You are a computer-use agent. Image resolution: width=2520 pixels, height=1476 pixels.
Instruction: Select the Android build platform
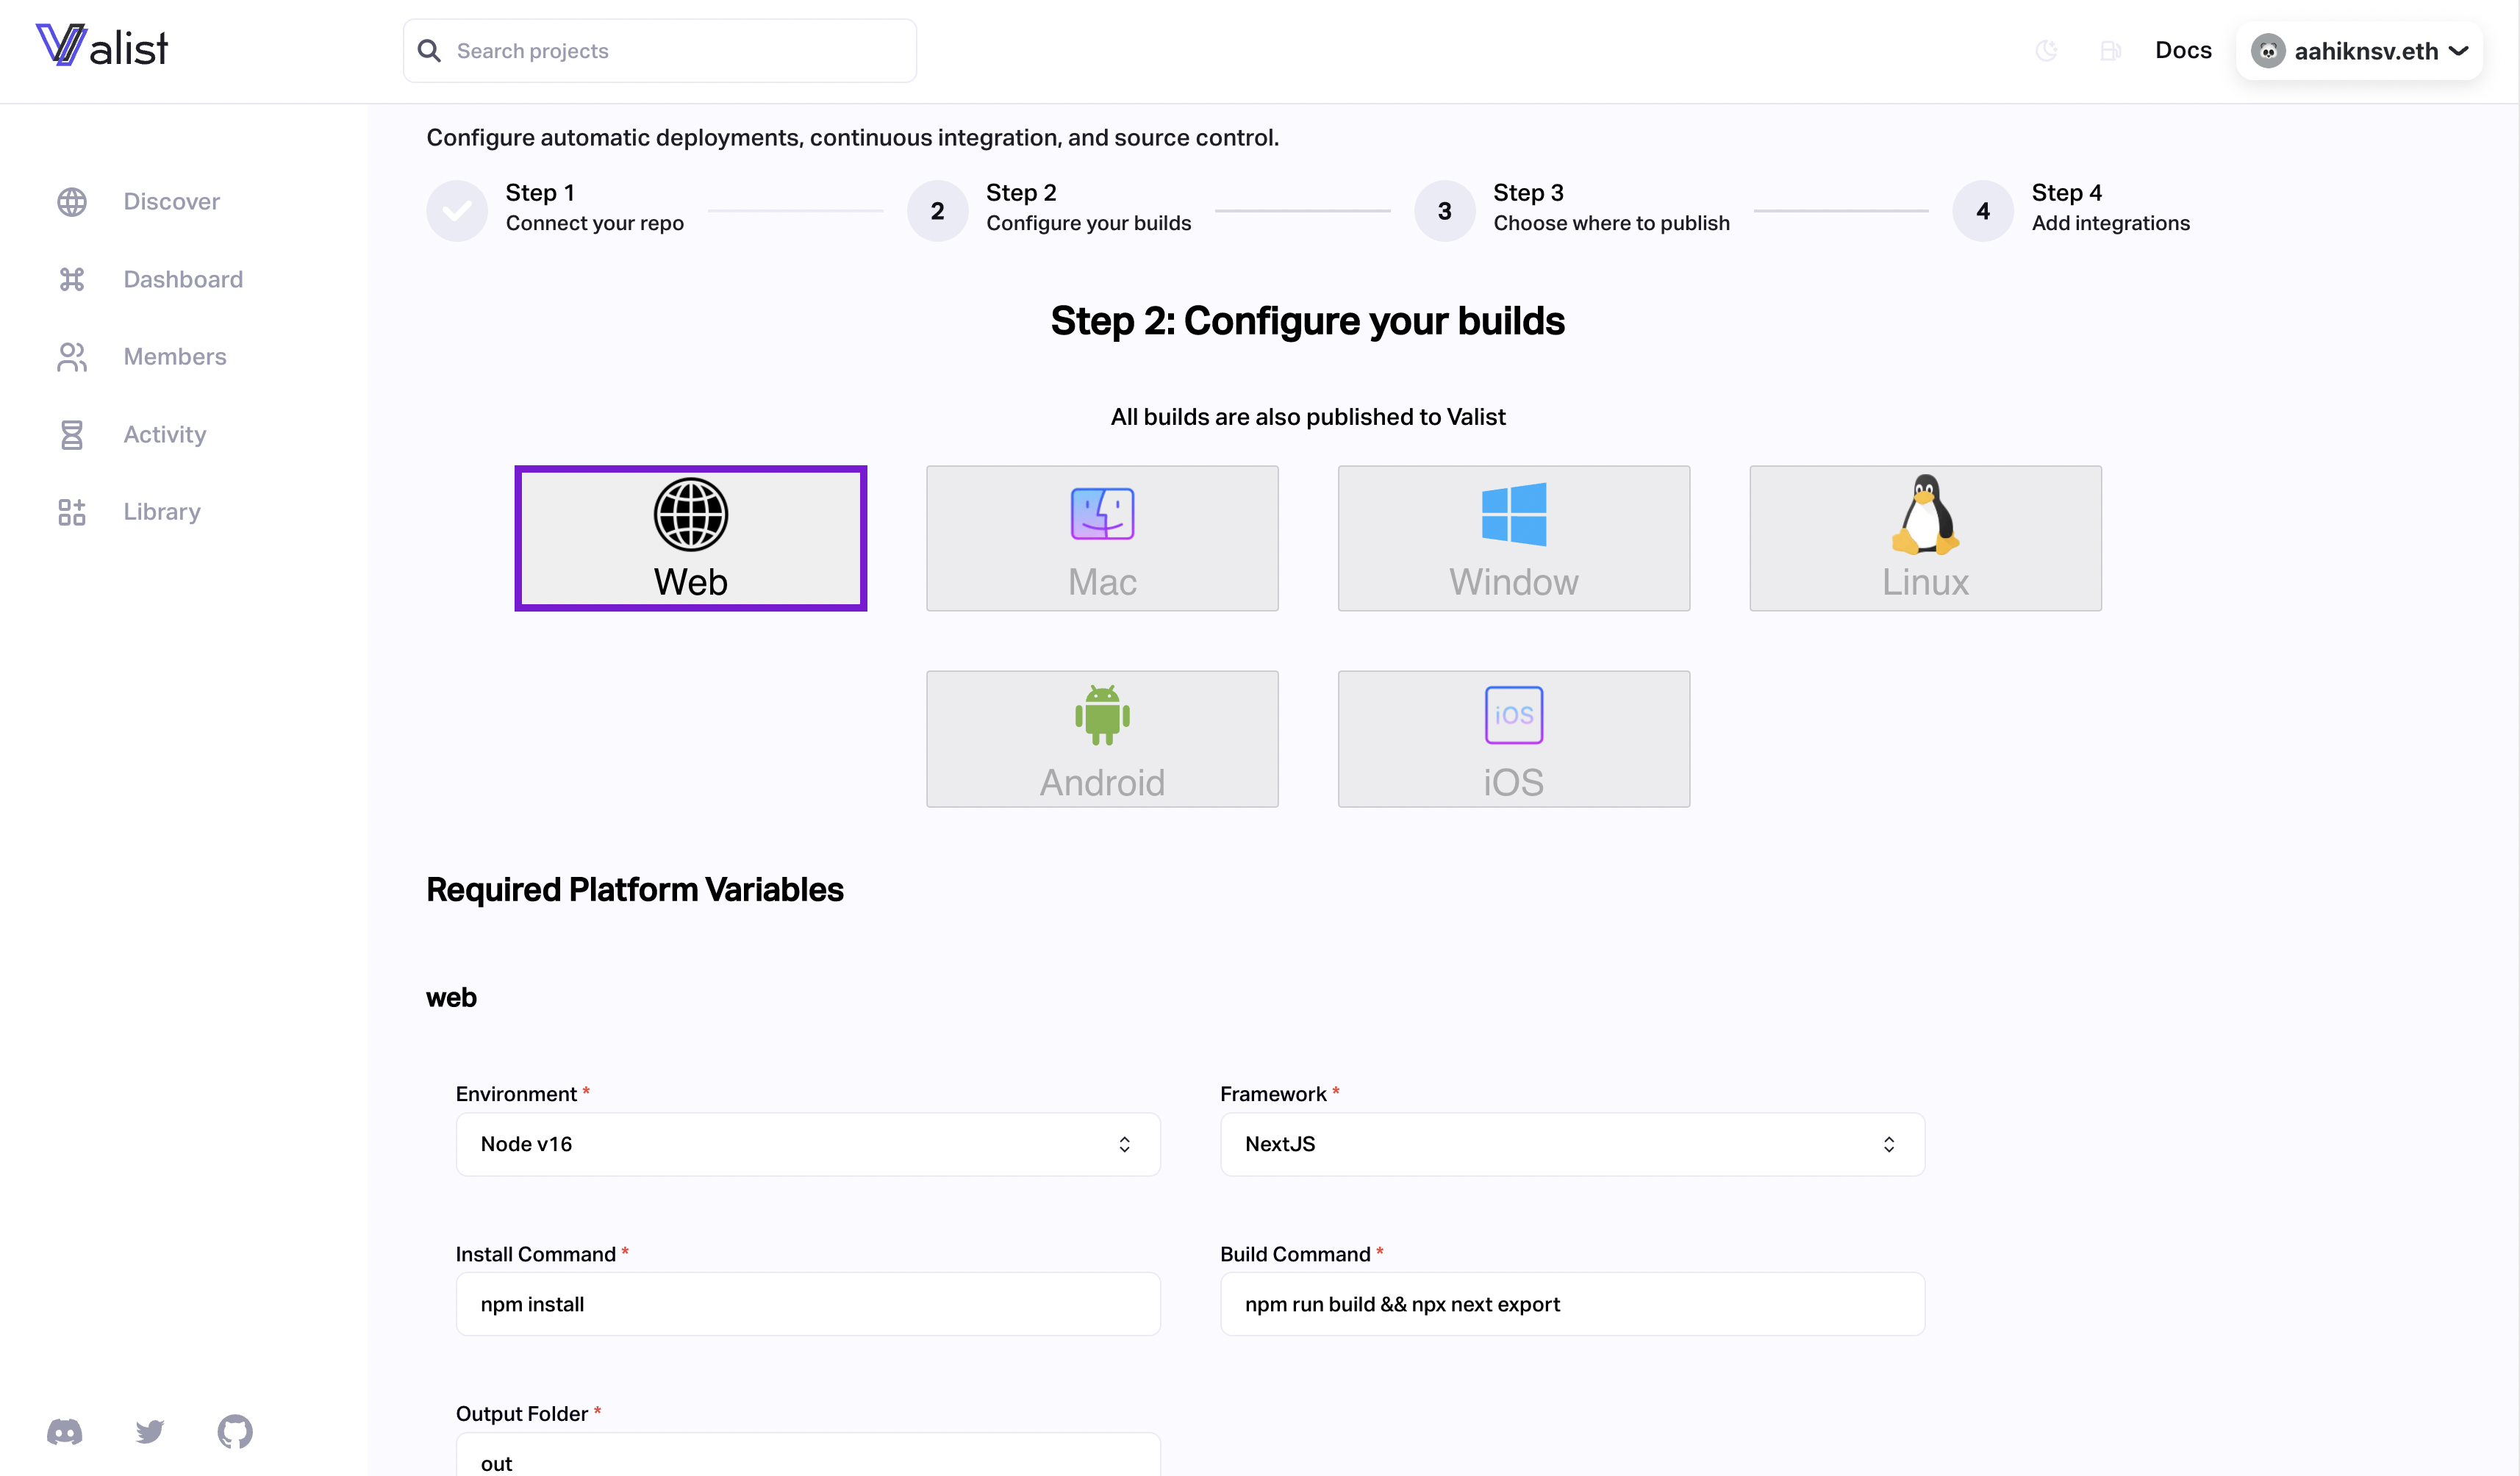pos(1102,739)
